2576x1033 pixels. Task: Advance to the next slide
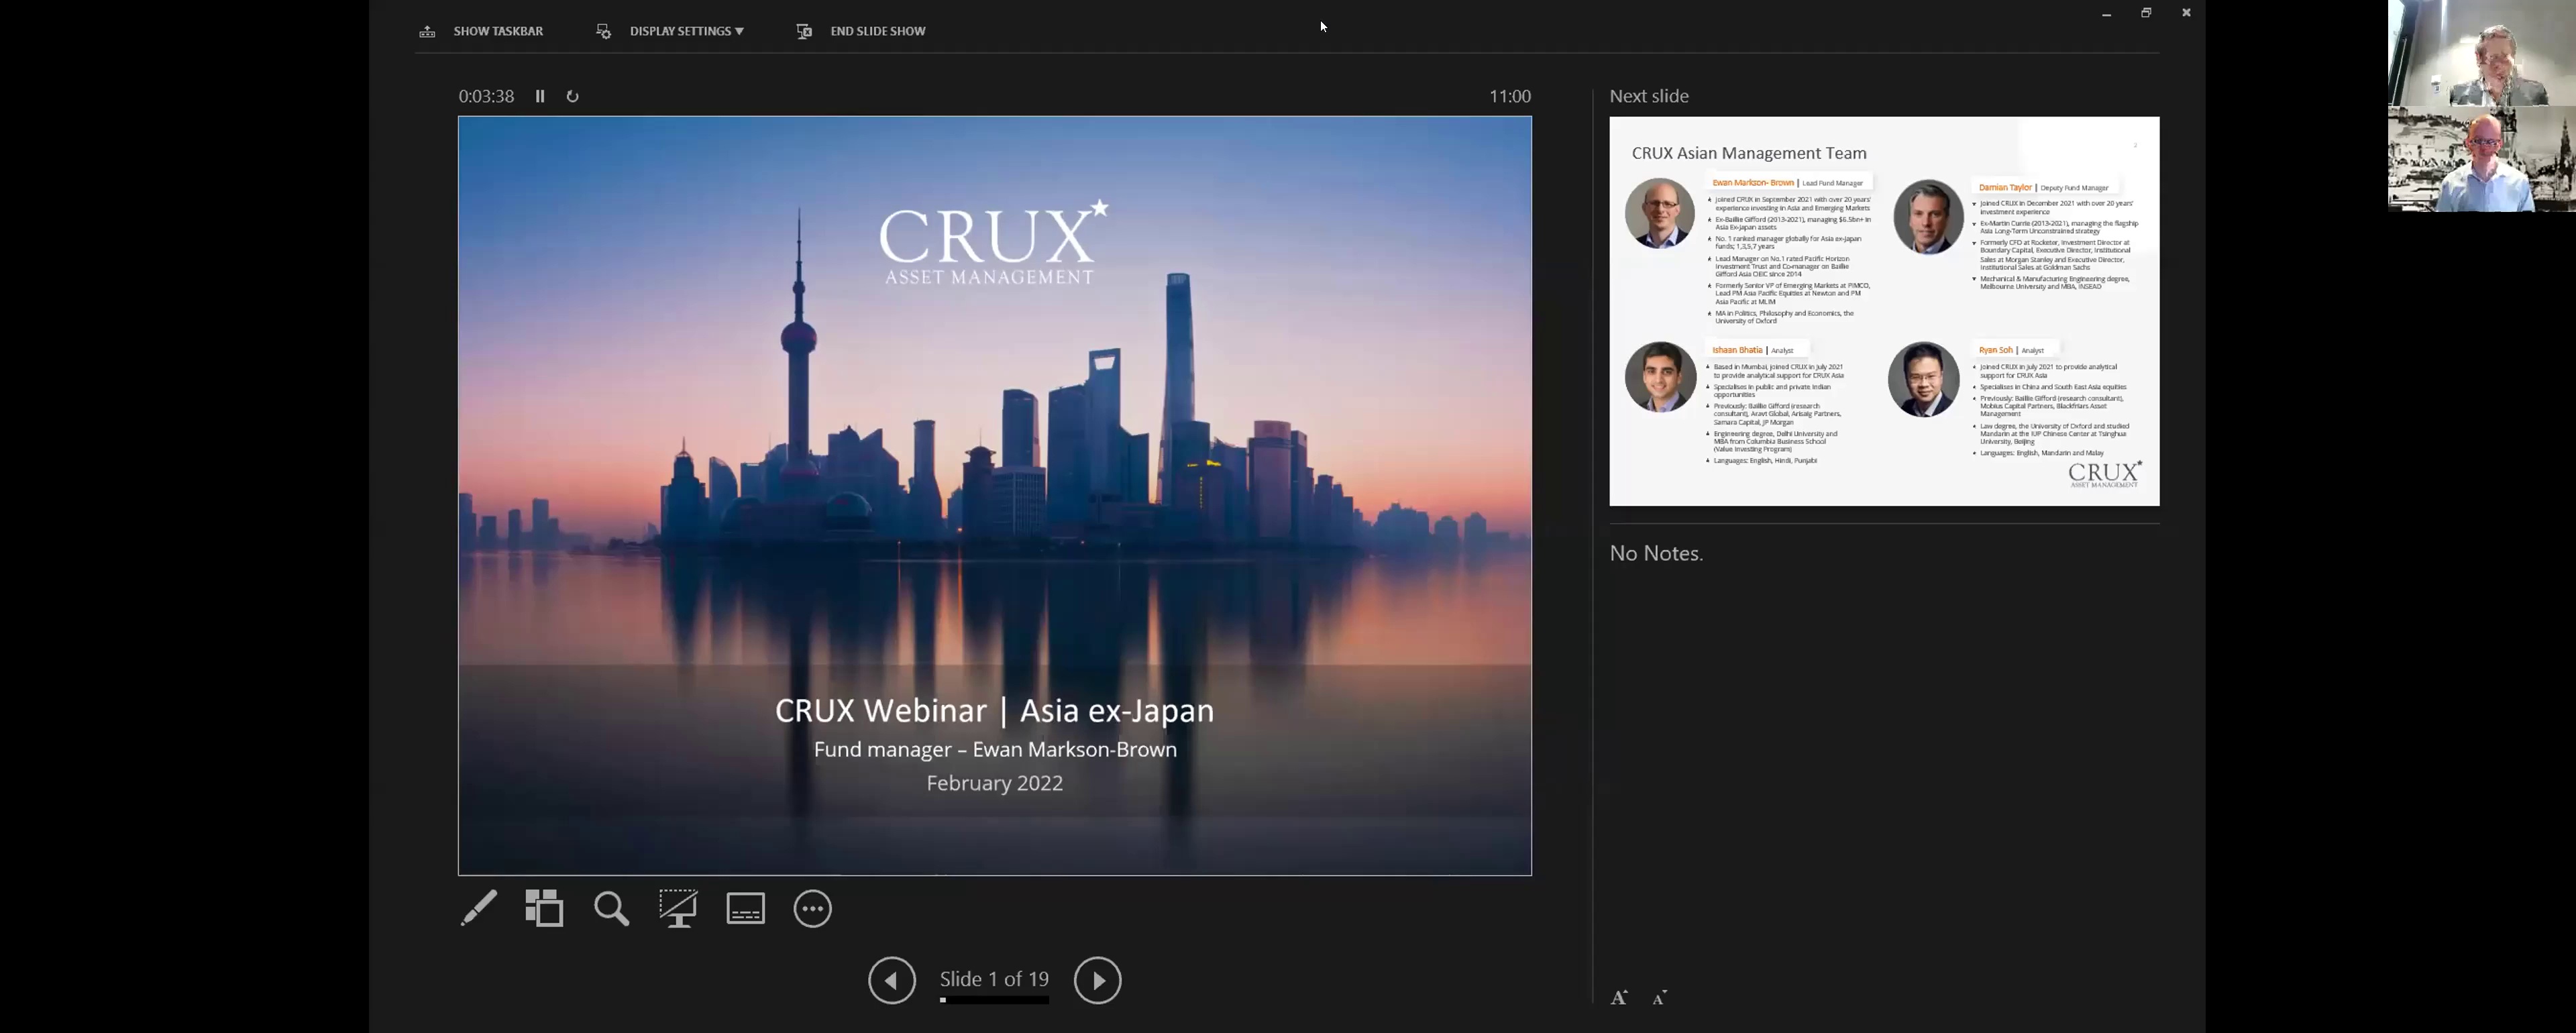coord(1098,980)
